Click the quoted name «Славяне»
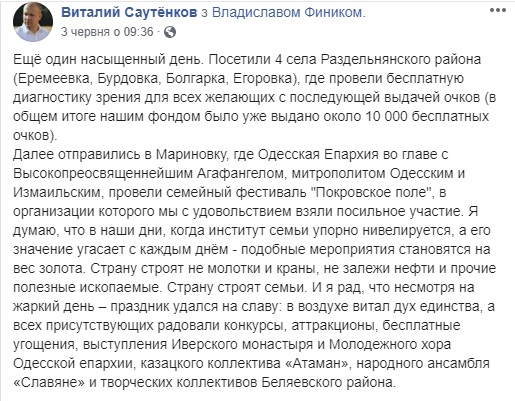515x401 pixels. coord(49,383)
